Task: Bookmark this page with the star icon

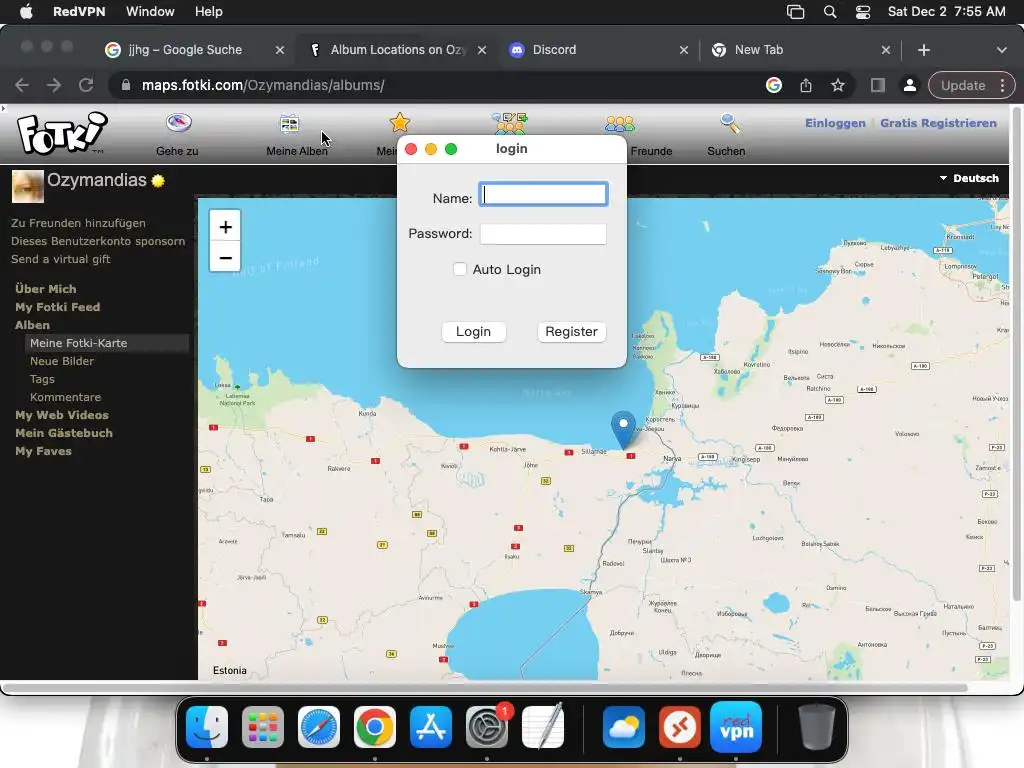Action: point(838,85)
